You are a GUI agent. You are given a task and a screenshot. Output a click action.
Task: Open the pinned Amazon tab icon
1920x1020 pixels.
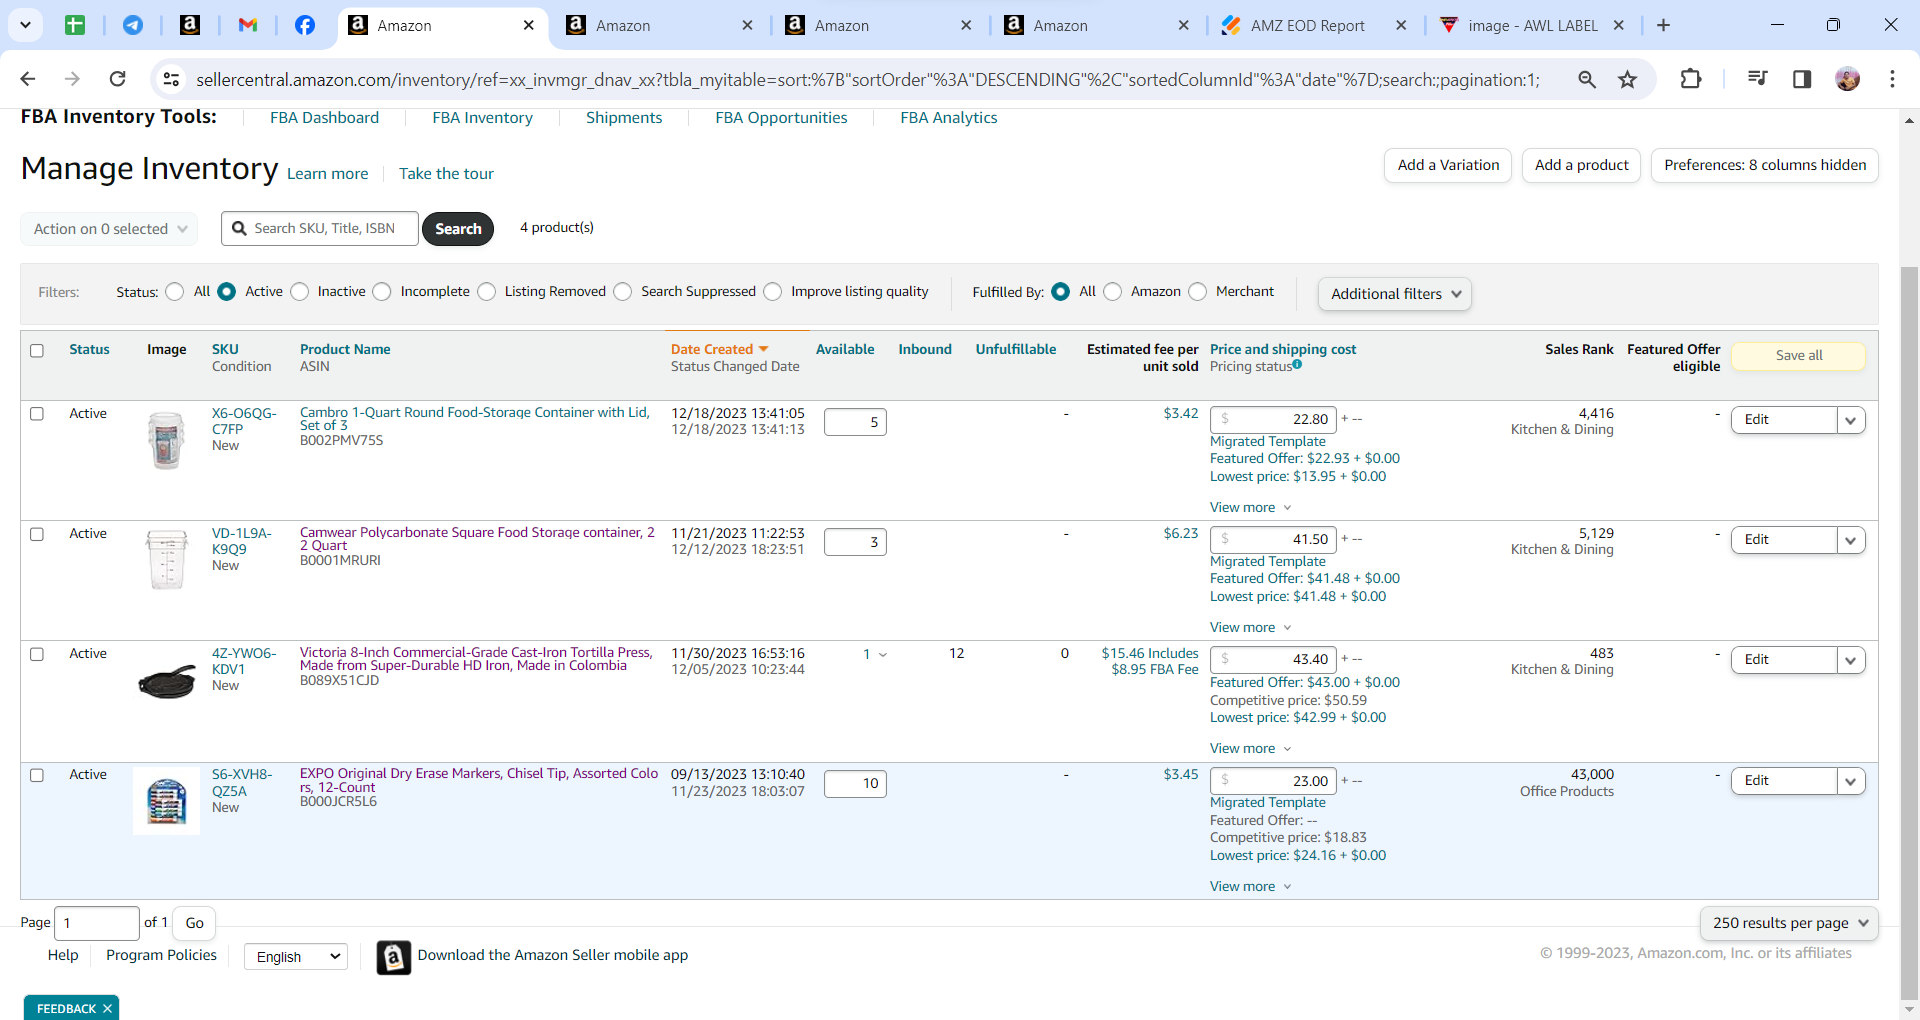pos(189,25)
